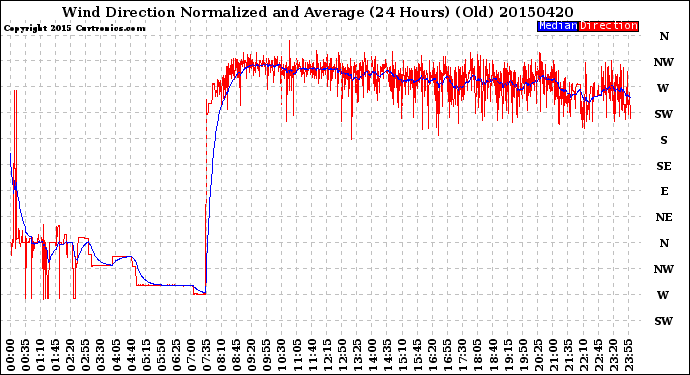Select the 04:05 time axis label
690x375 pixels.
coord(116,355)
